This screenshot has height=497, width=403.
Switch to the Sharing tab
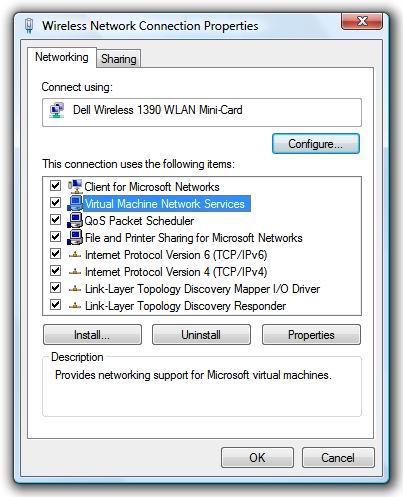click(119, 59)
